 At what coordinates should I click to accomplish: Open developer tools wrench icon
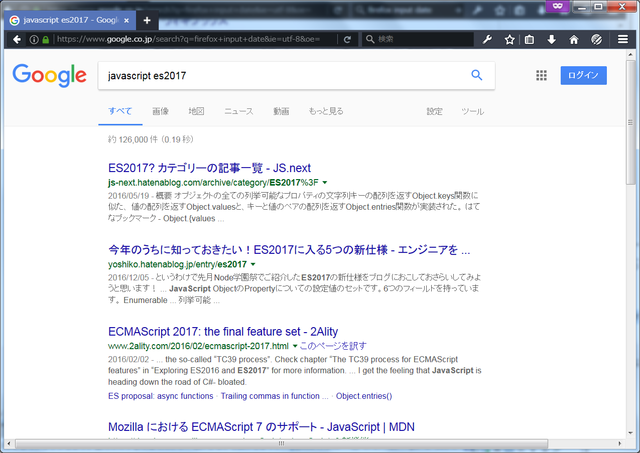(x=487, y=40)
